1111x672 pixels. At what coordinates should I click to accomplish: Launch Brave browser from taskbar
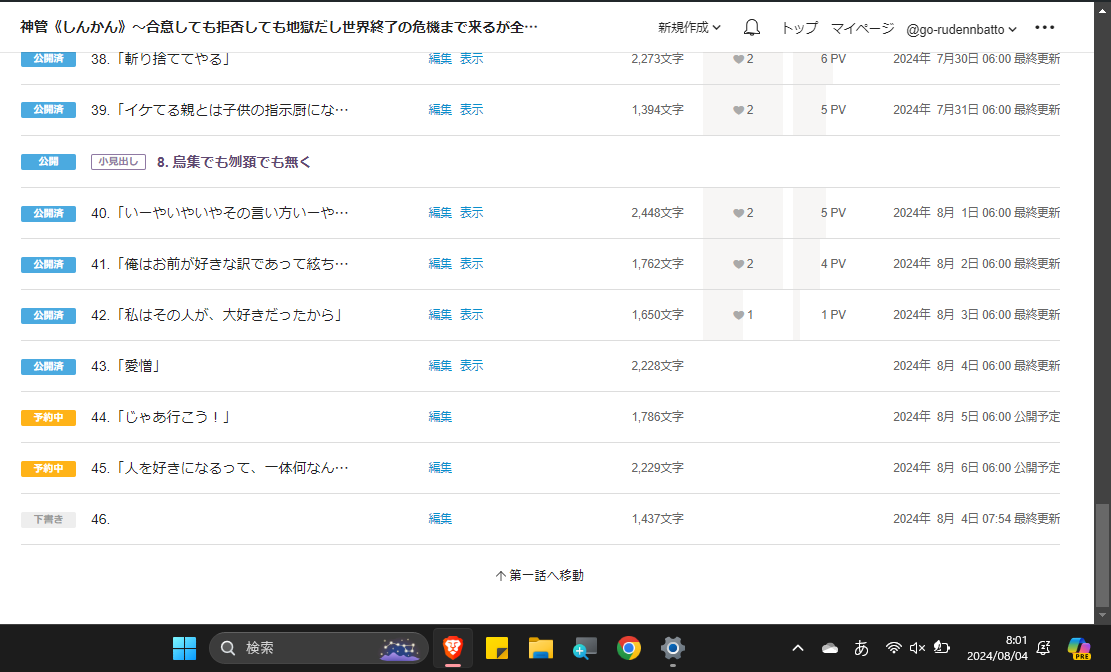[x=452, y=648]
